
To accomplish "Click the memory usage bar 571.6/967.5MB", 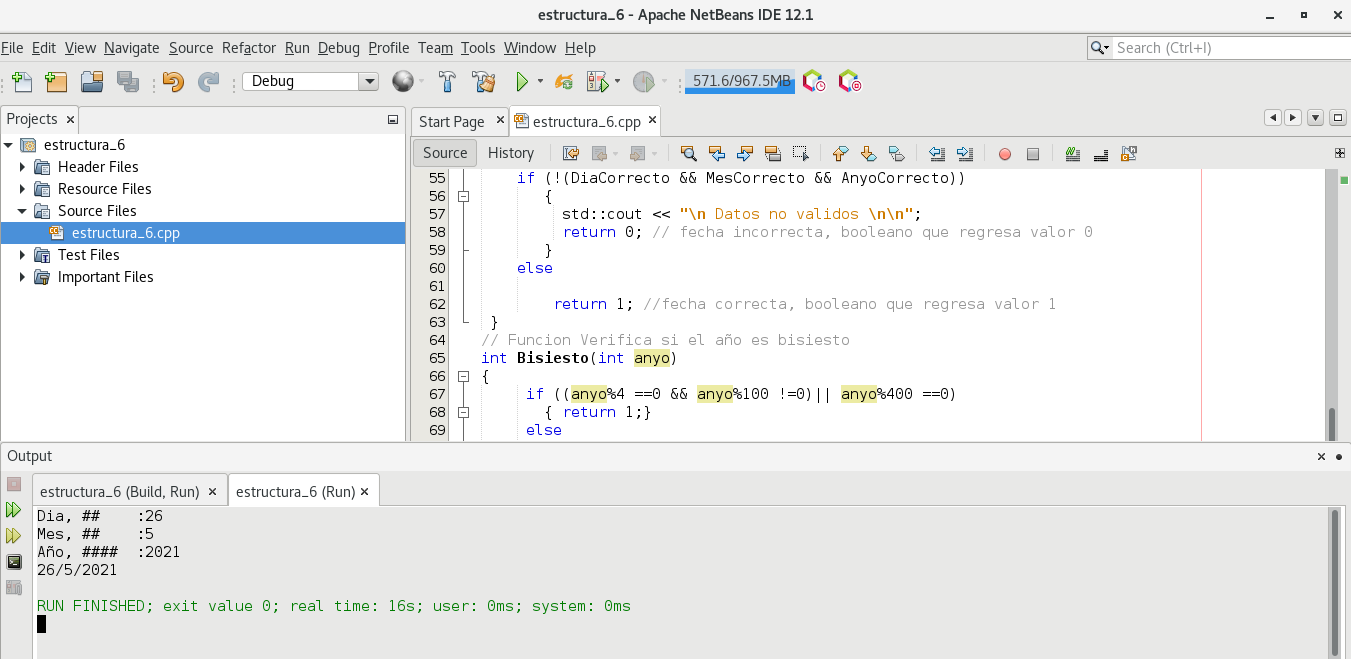I will [740, 81].
